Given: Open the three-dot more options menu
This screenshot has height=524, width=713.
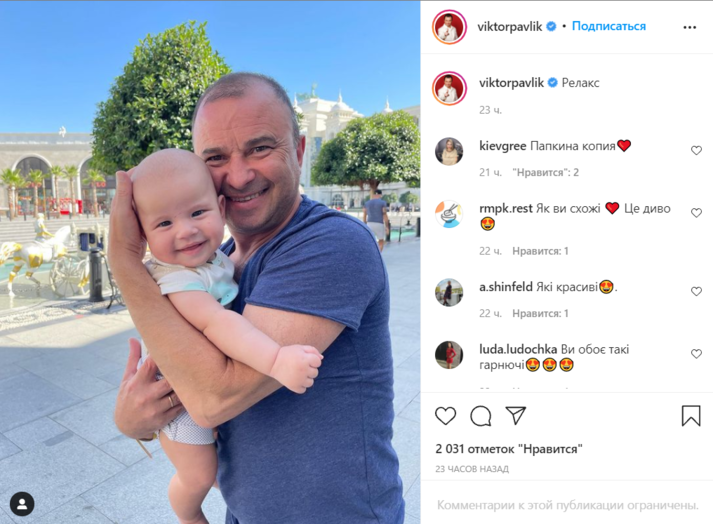Looking at the screenshot, I should tap(689, 27).
